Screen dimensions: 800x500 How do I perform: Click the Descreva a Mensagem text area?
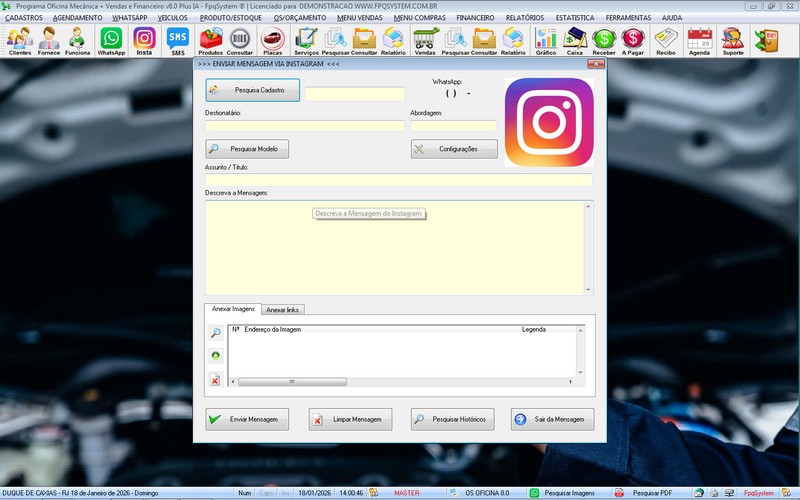pos(395,248)
